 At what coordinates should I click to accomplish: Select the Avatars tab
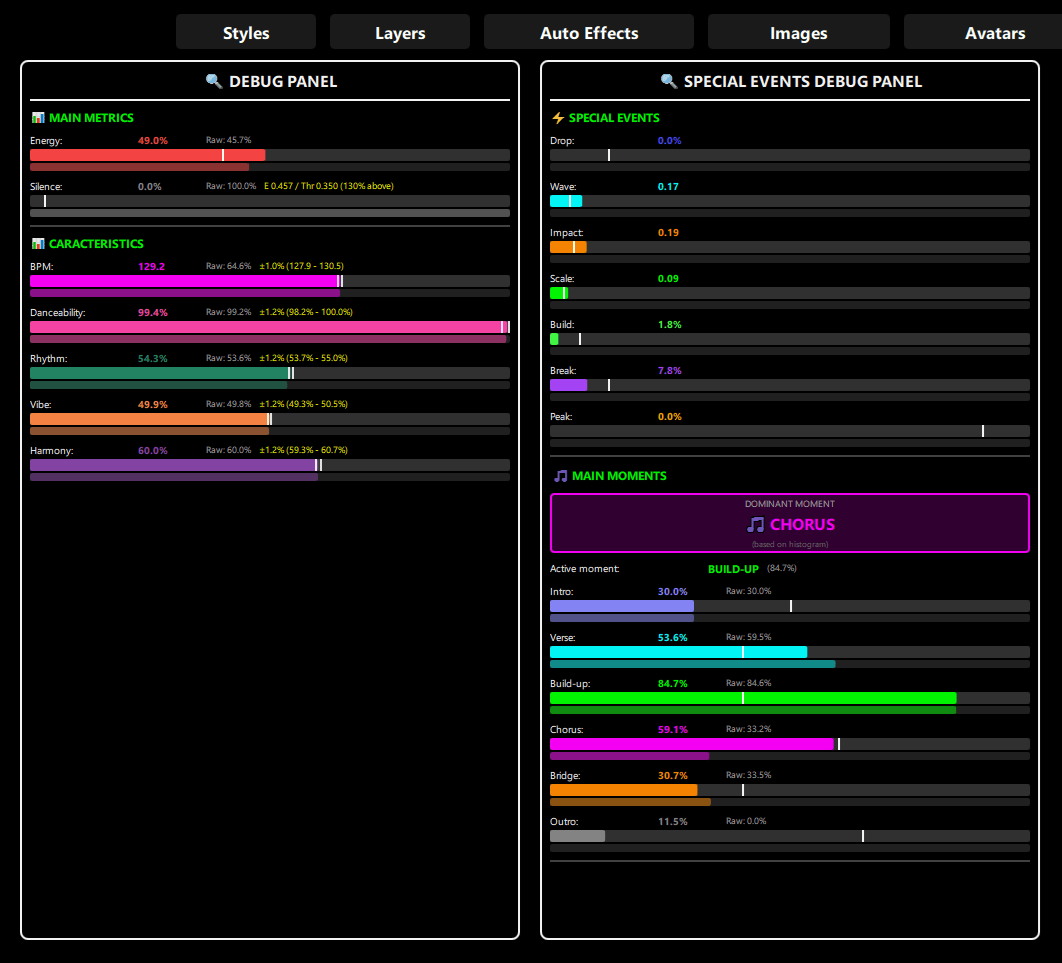(995, 31)
